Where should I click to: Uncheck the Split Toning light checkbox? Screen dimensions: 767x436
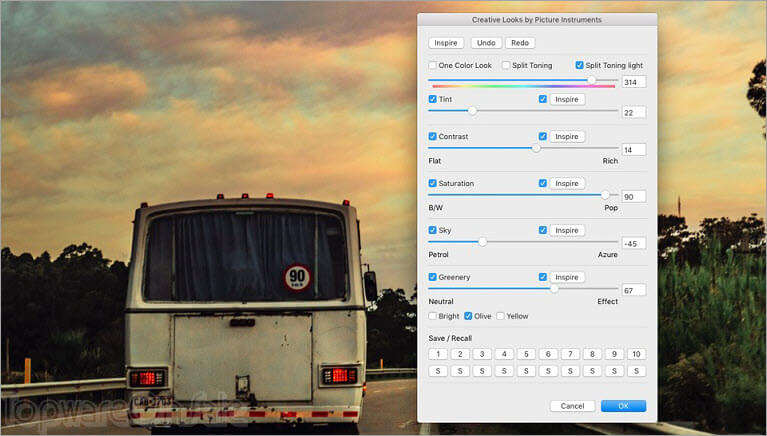click(x=579, y=65)
